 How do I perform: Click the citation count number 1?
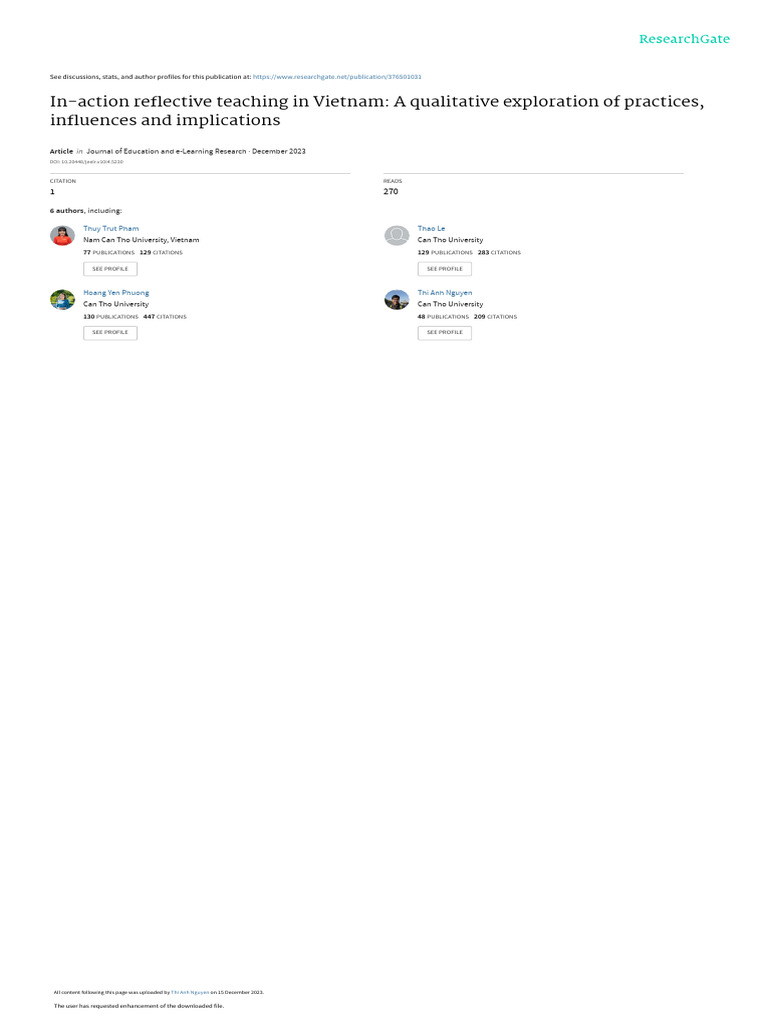pos(52,191)
